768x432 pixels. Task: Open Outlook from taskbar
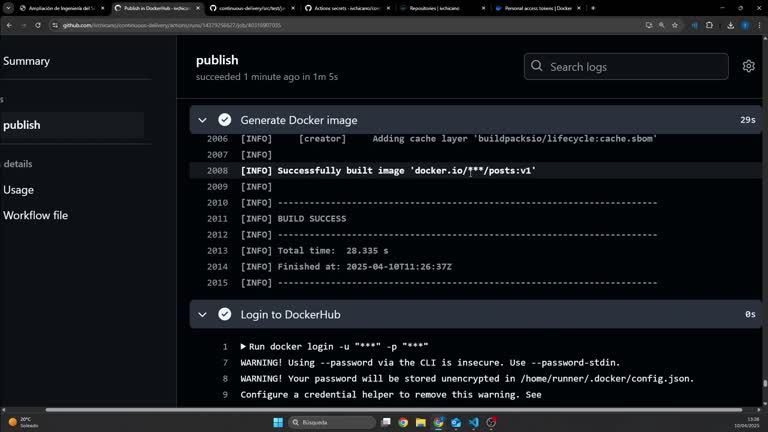pyautogui.click(x=456, y=422)
